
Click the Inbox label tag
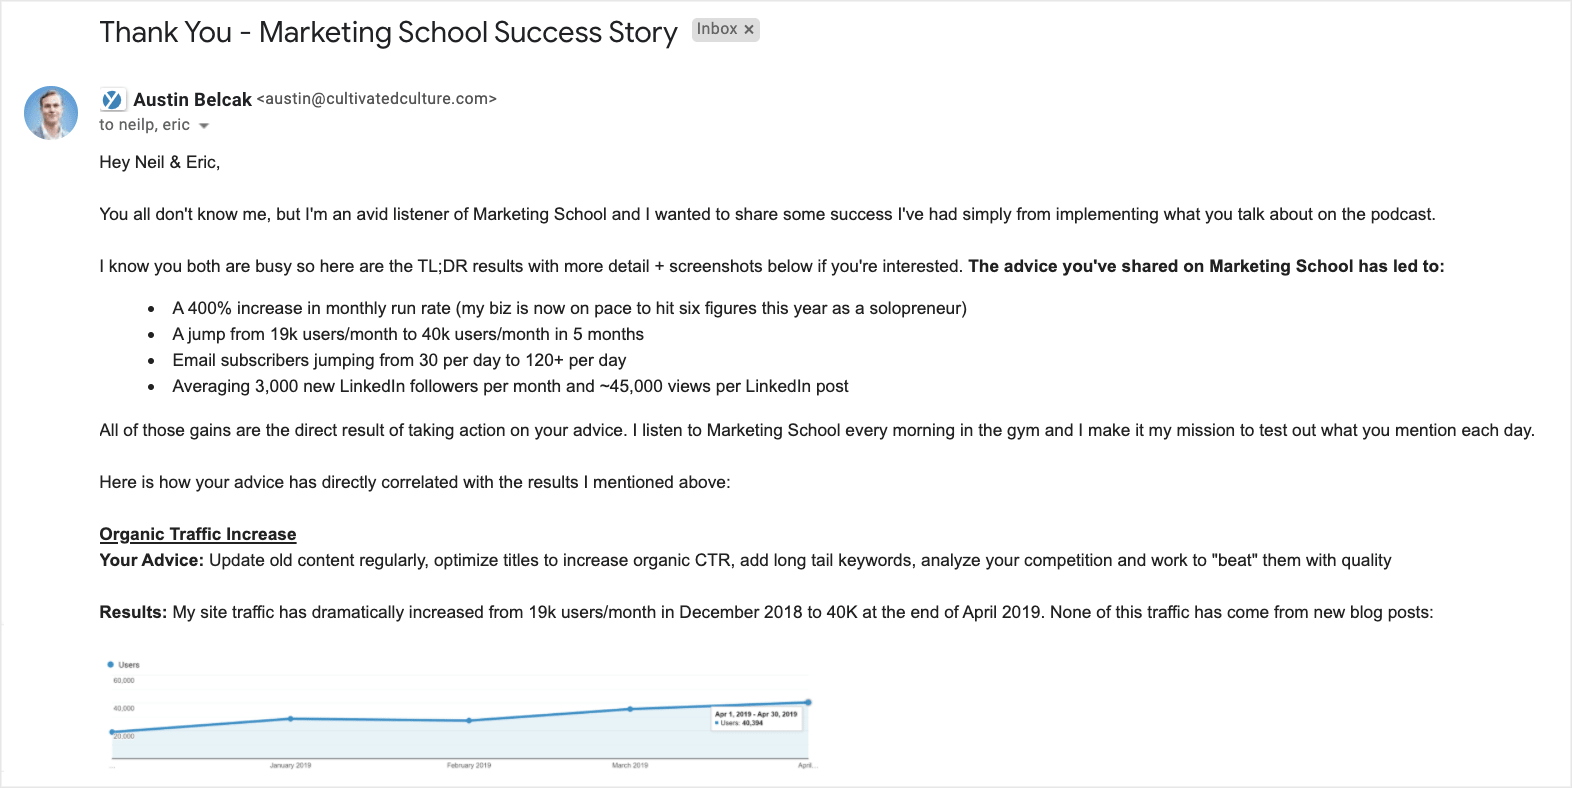click(717, 29)
